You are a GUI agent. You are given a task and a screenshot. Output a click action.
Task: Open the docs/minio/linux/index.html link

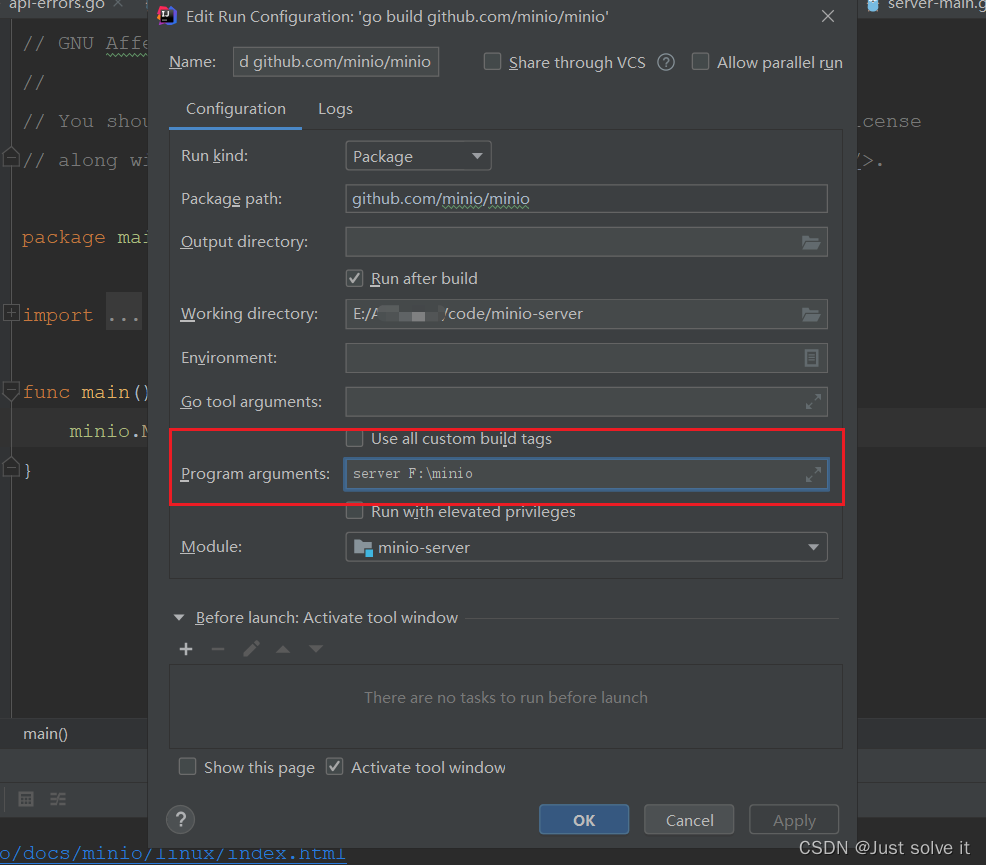173,854
